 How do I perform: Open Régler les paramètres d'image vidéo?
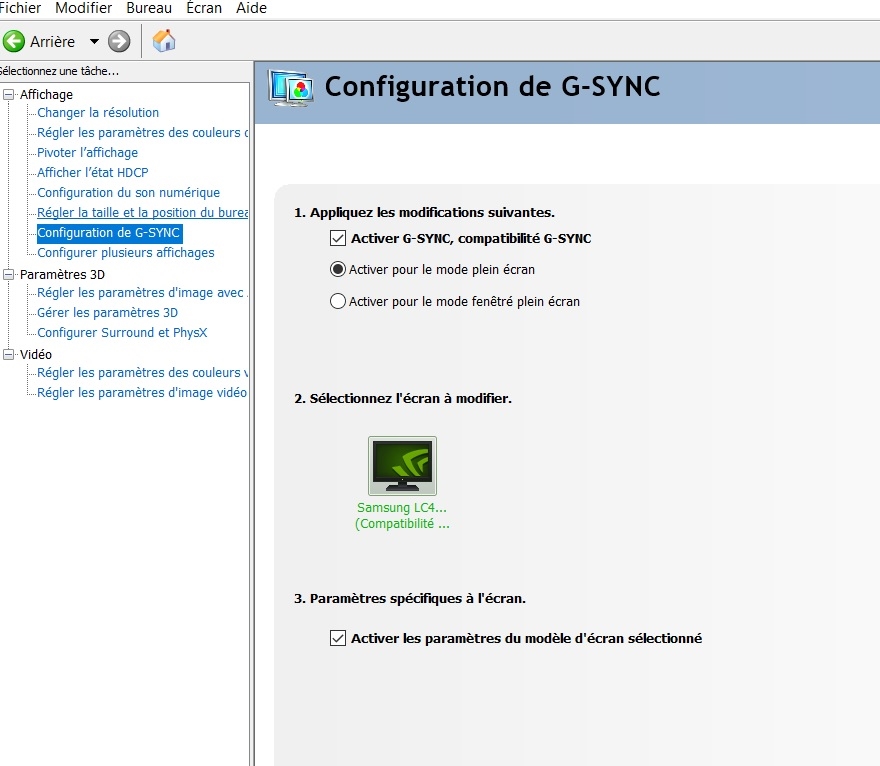pyautogui.click(x=142, y=392)
